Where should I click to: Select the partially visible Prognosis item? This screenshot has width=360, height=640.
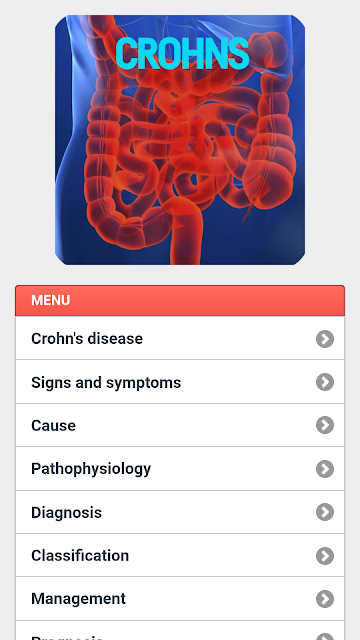click(180, 631)
